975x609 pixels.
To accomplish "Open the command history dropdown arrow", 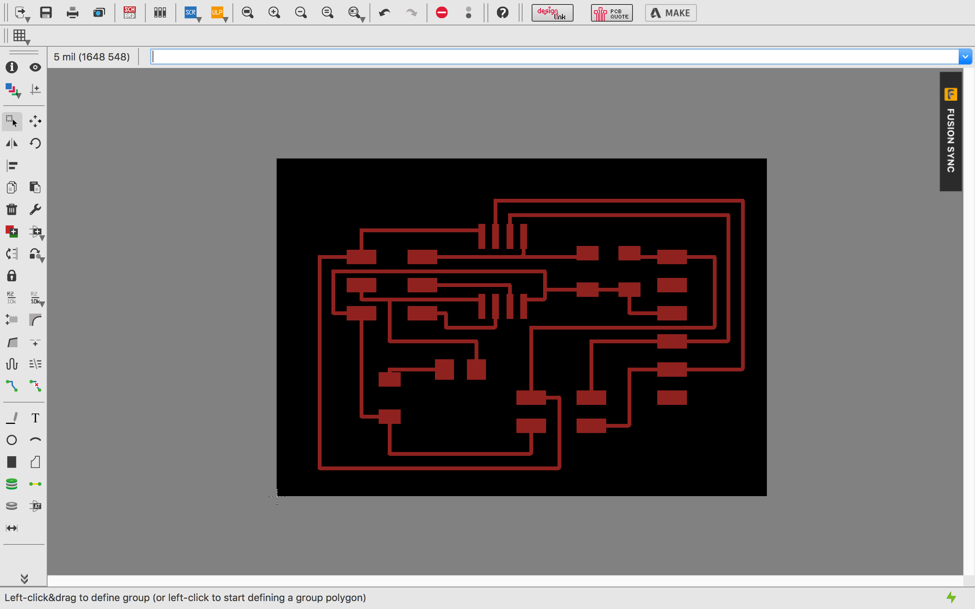I will [964, 57].
